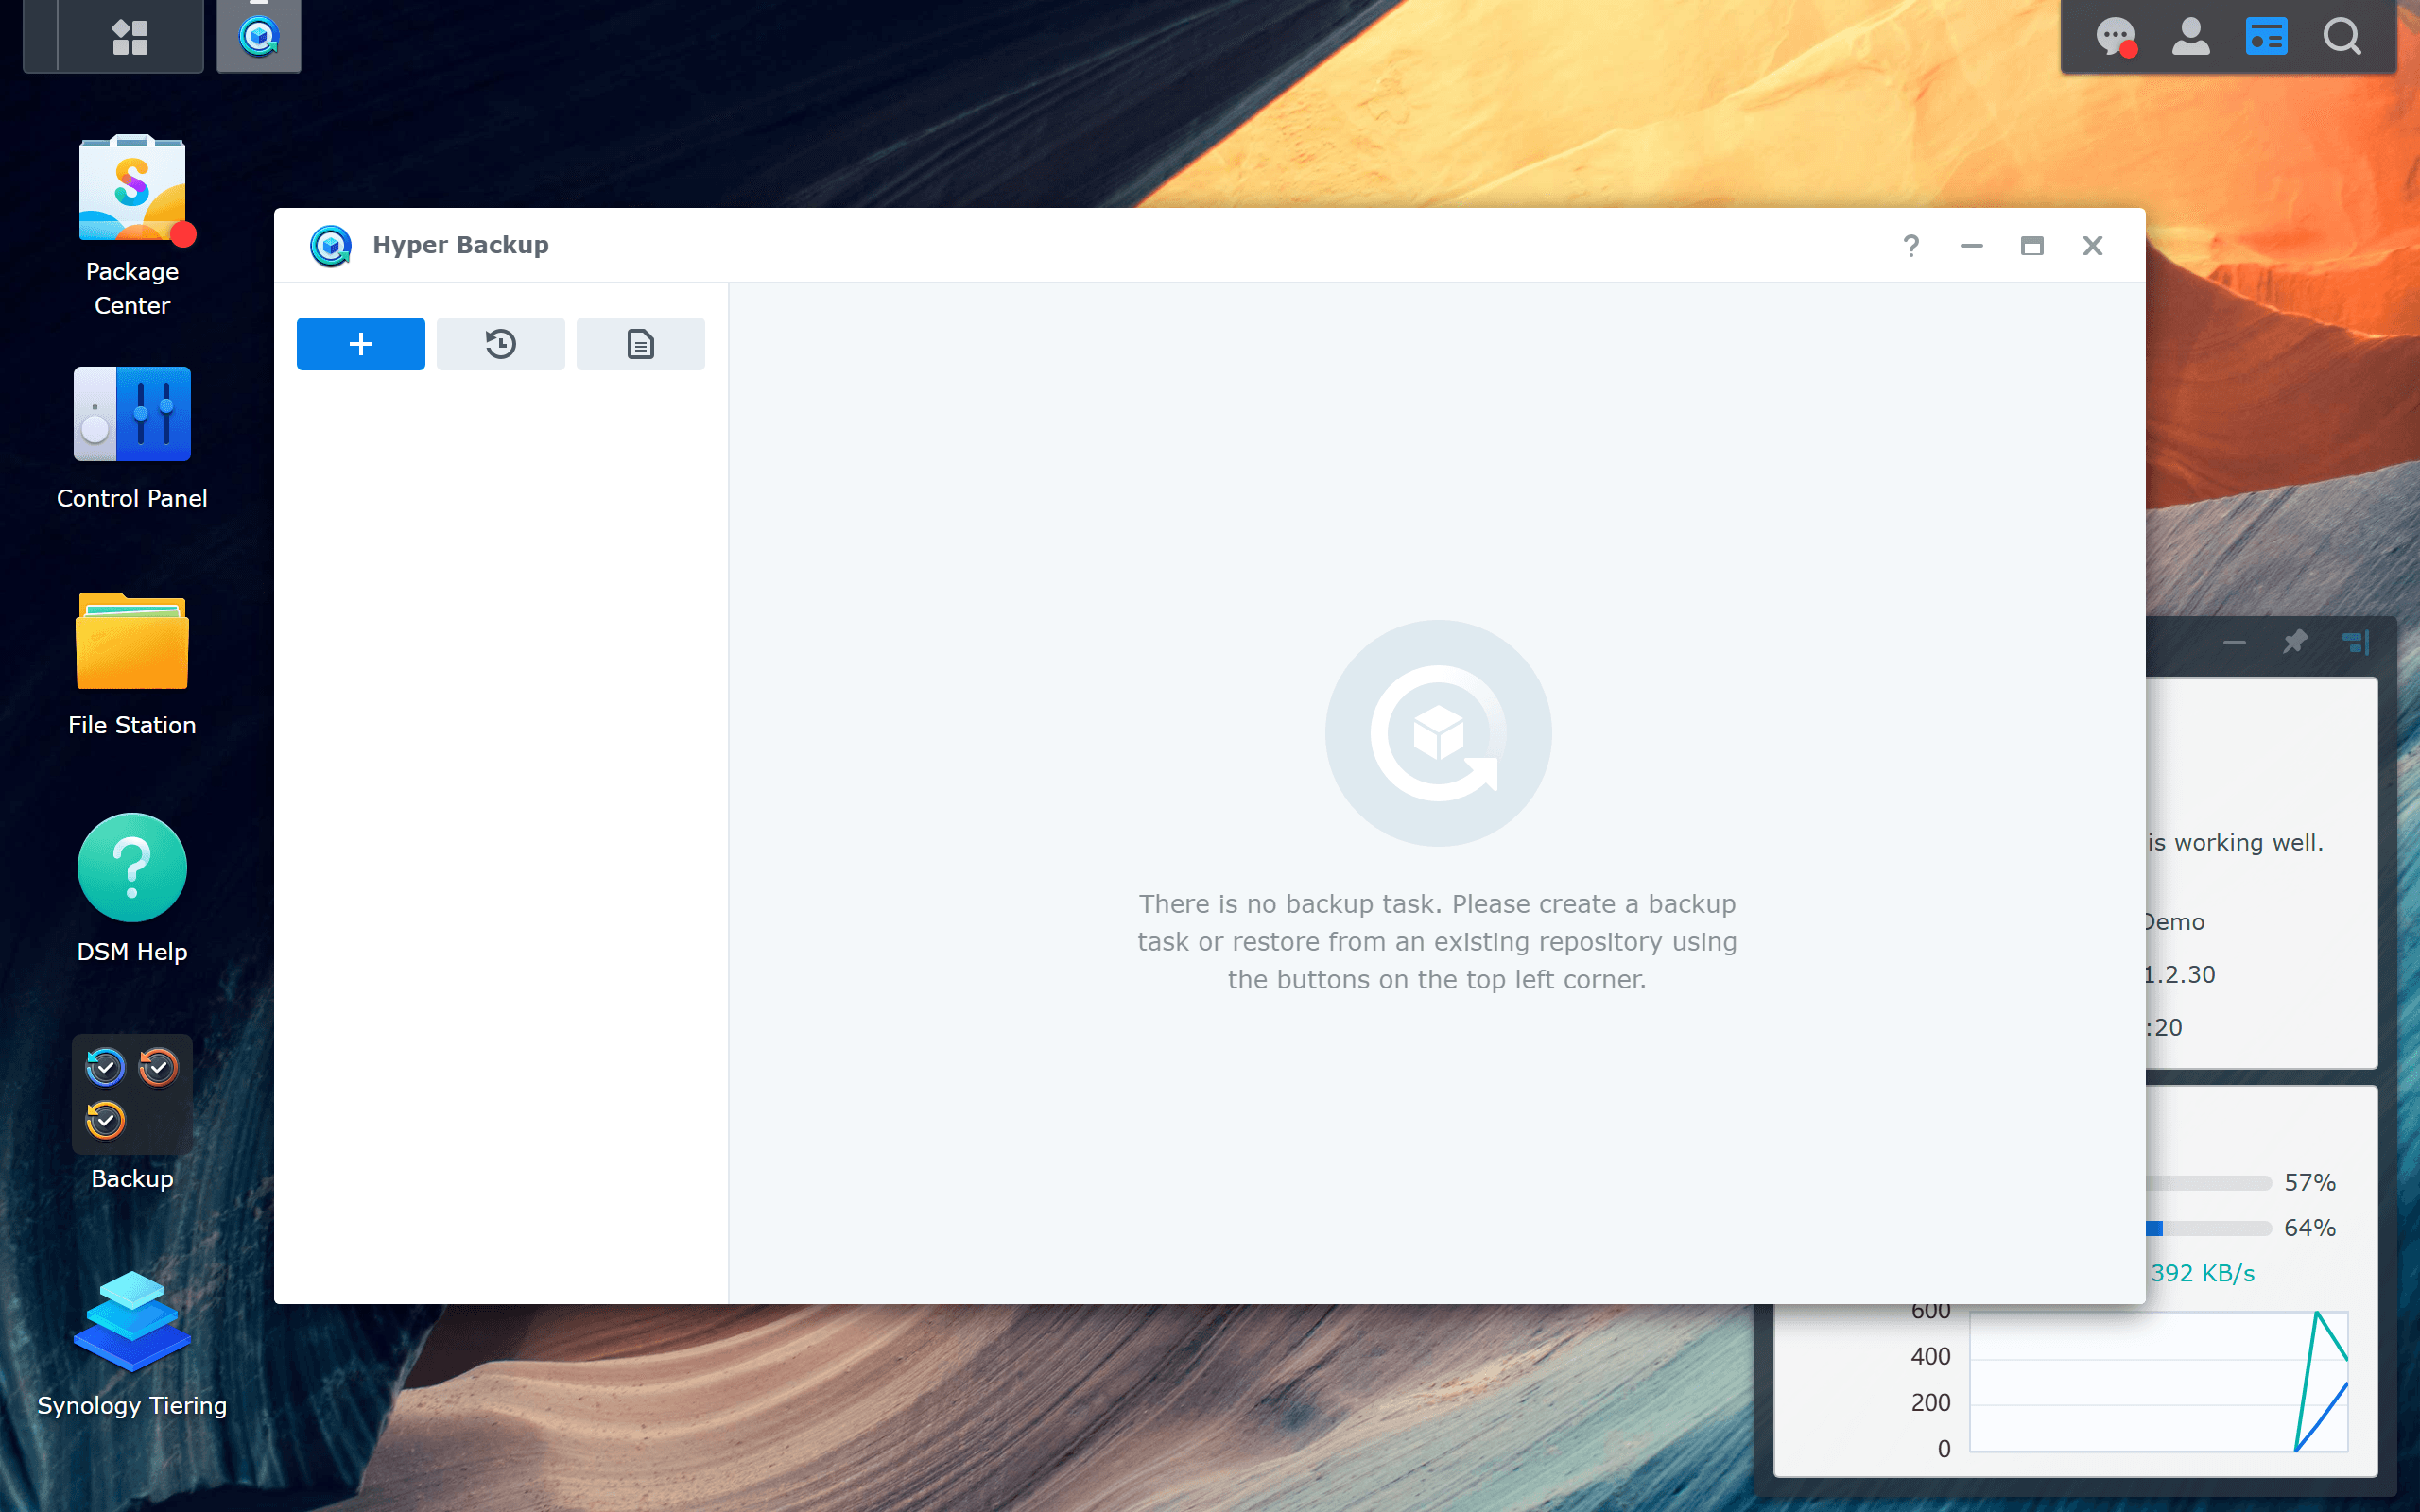This screenshot has width=2420, height=1512.
Task: Pin the widget panel with pin icon
Action: click(2295, 642)
